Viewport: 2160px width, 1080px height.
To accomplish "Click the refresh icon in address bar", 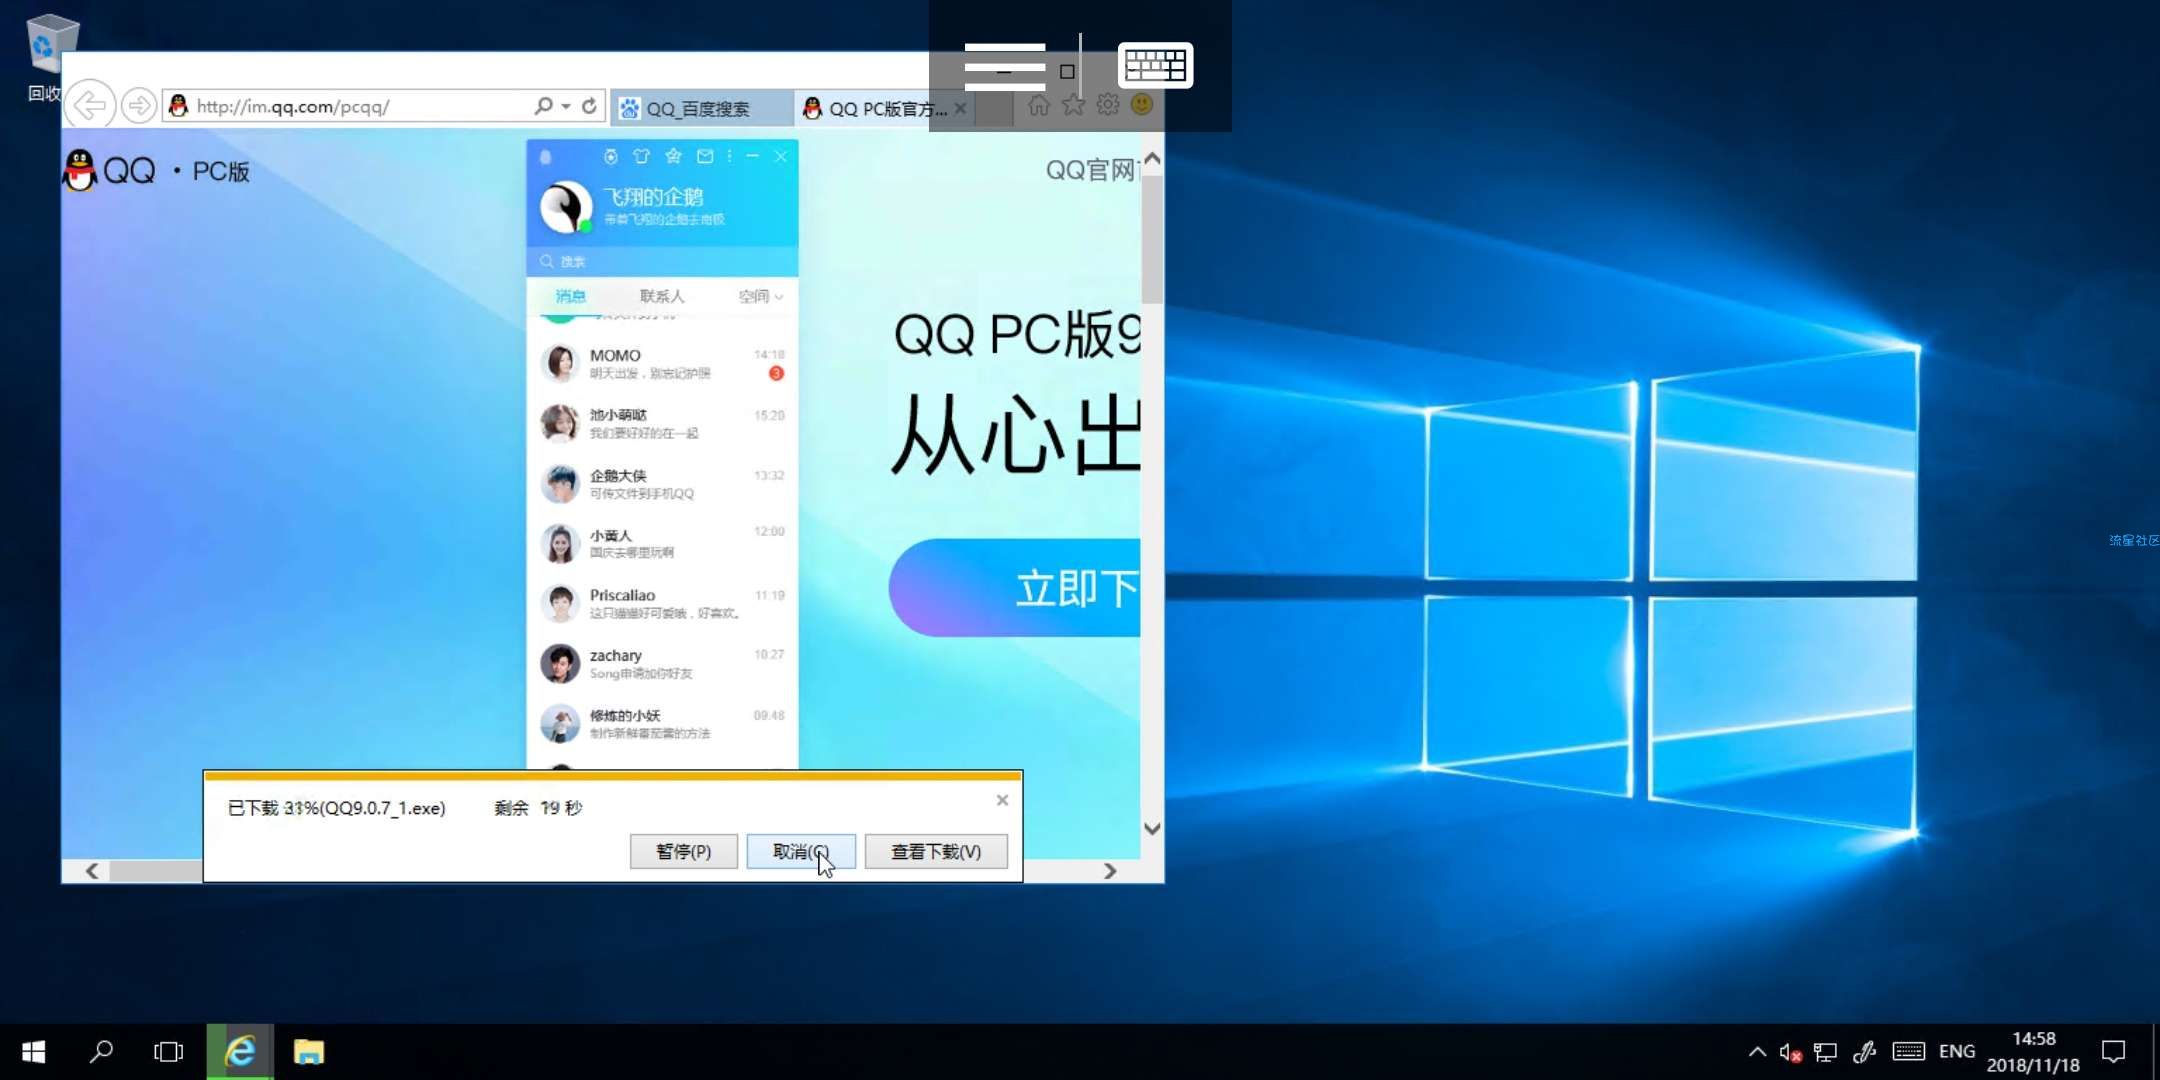I will (589, 106).
